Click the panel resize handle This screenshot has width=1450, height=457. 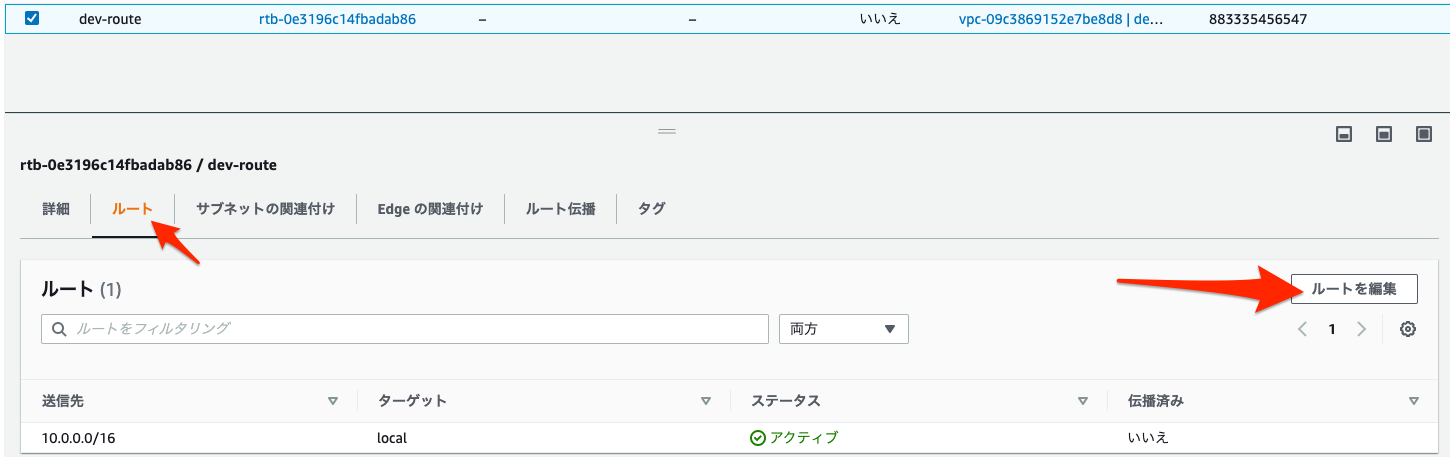coord(667,132)
